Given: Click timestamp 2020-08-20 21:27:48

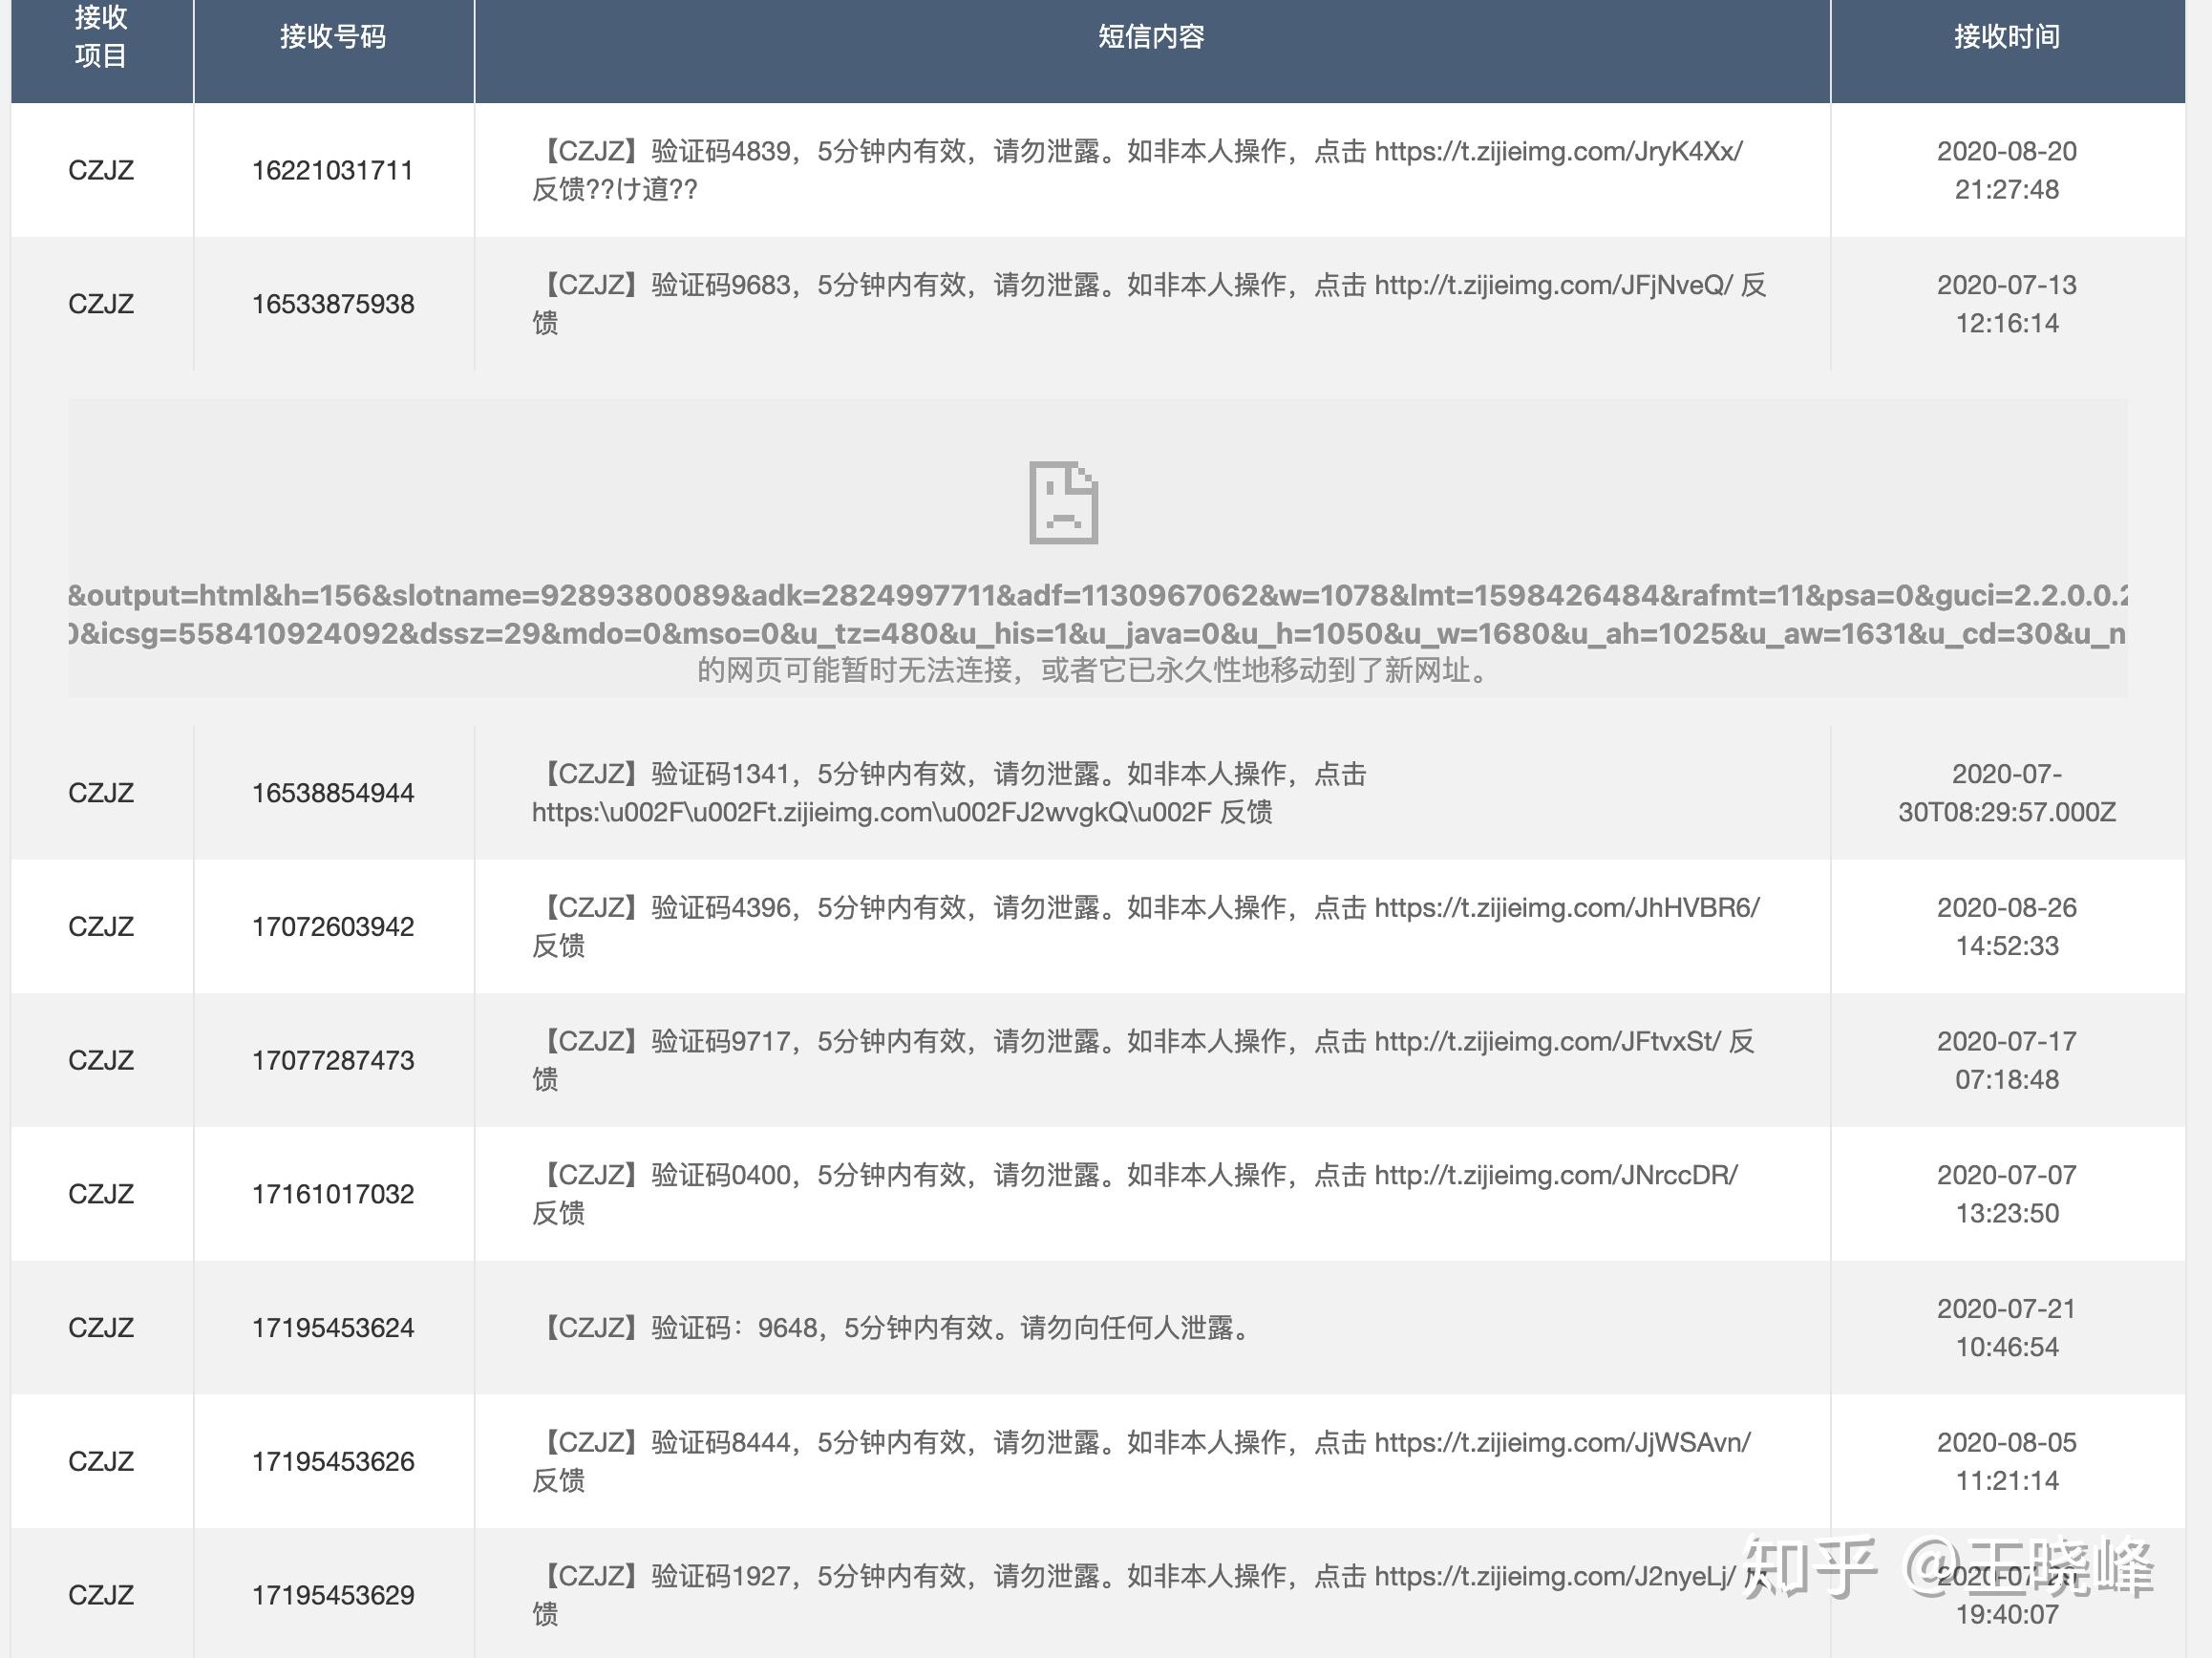Looking at the screenshot, I should [x=2007, y=170].
